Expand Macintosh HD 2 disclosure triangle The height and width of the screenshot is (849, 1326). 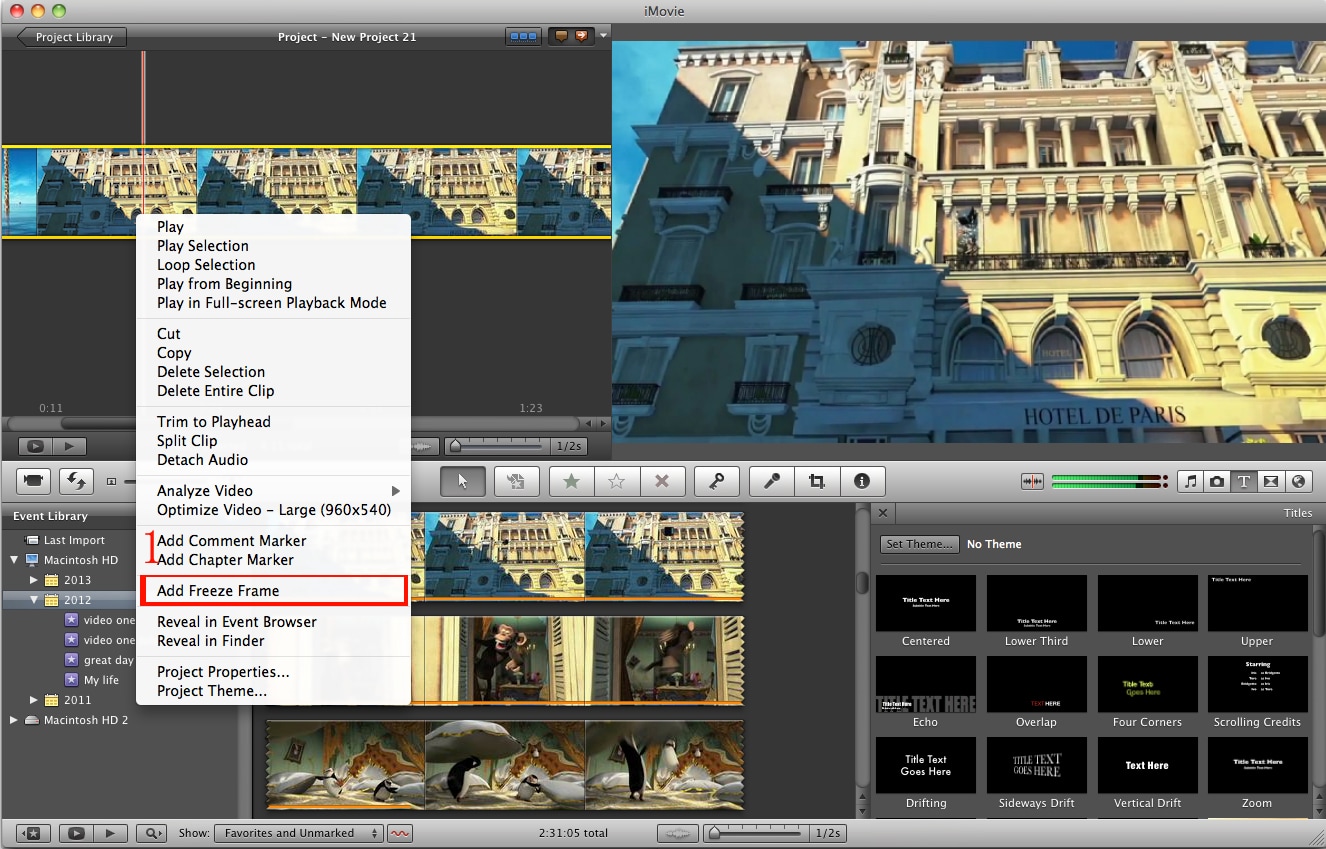tap(14, 720)
